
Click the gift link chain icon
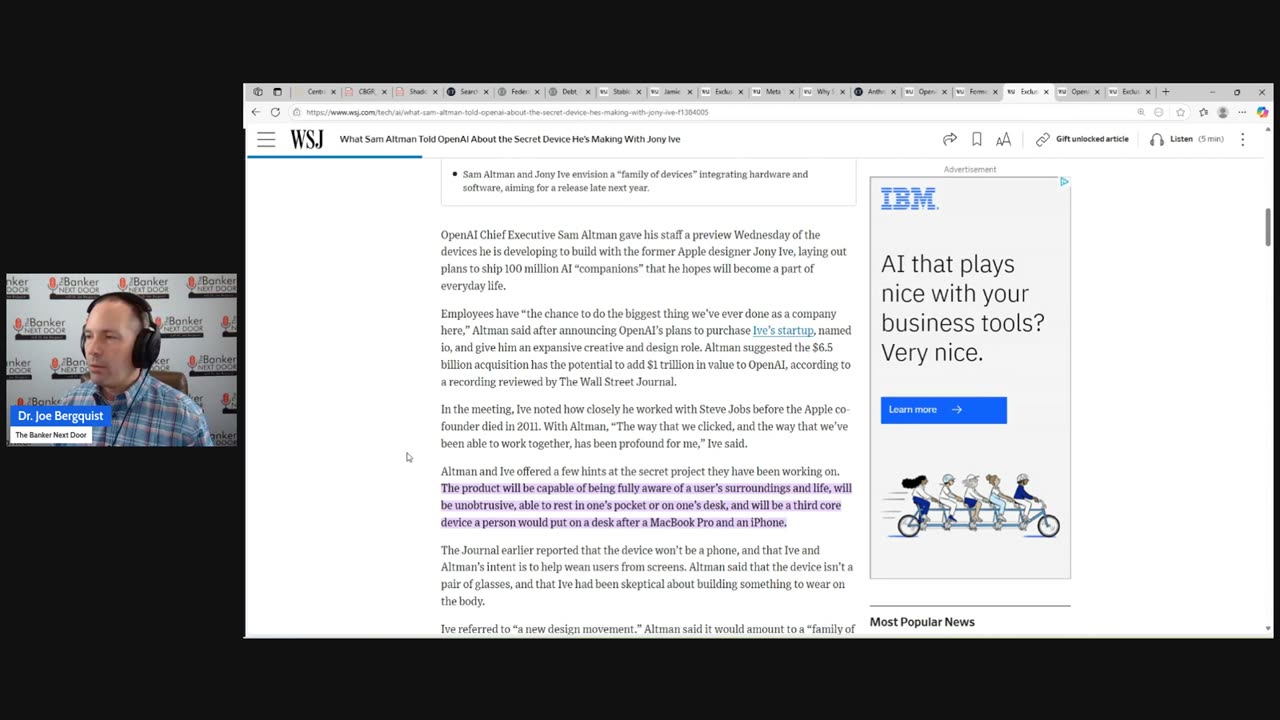coord(1042,139)
